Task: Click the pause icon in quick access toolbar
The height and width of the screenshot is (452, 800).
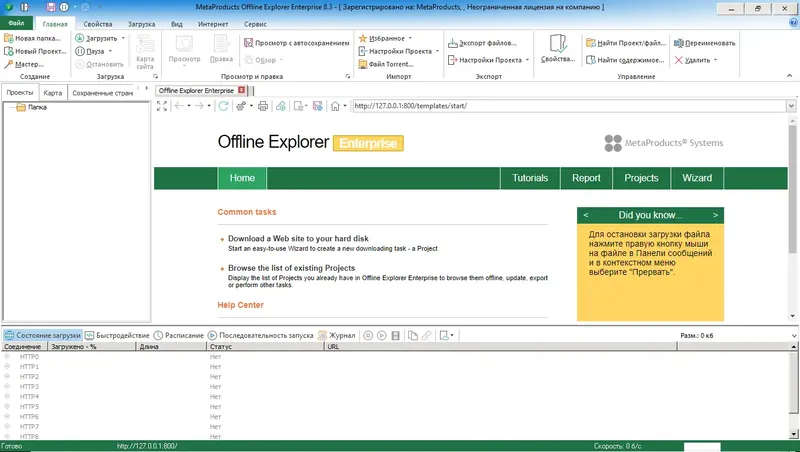Action: (x=64, y=7)
